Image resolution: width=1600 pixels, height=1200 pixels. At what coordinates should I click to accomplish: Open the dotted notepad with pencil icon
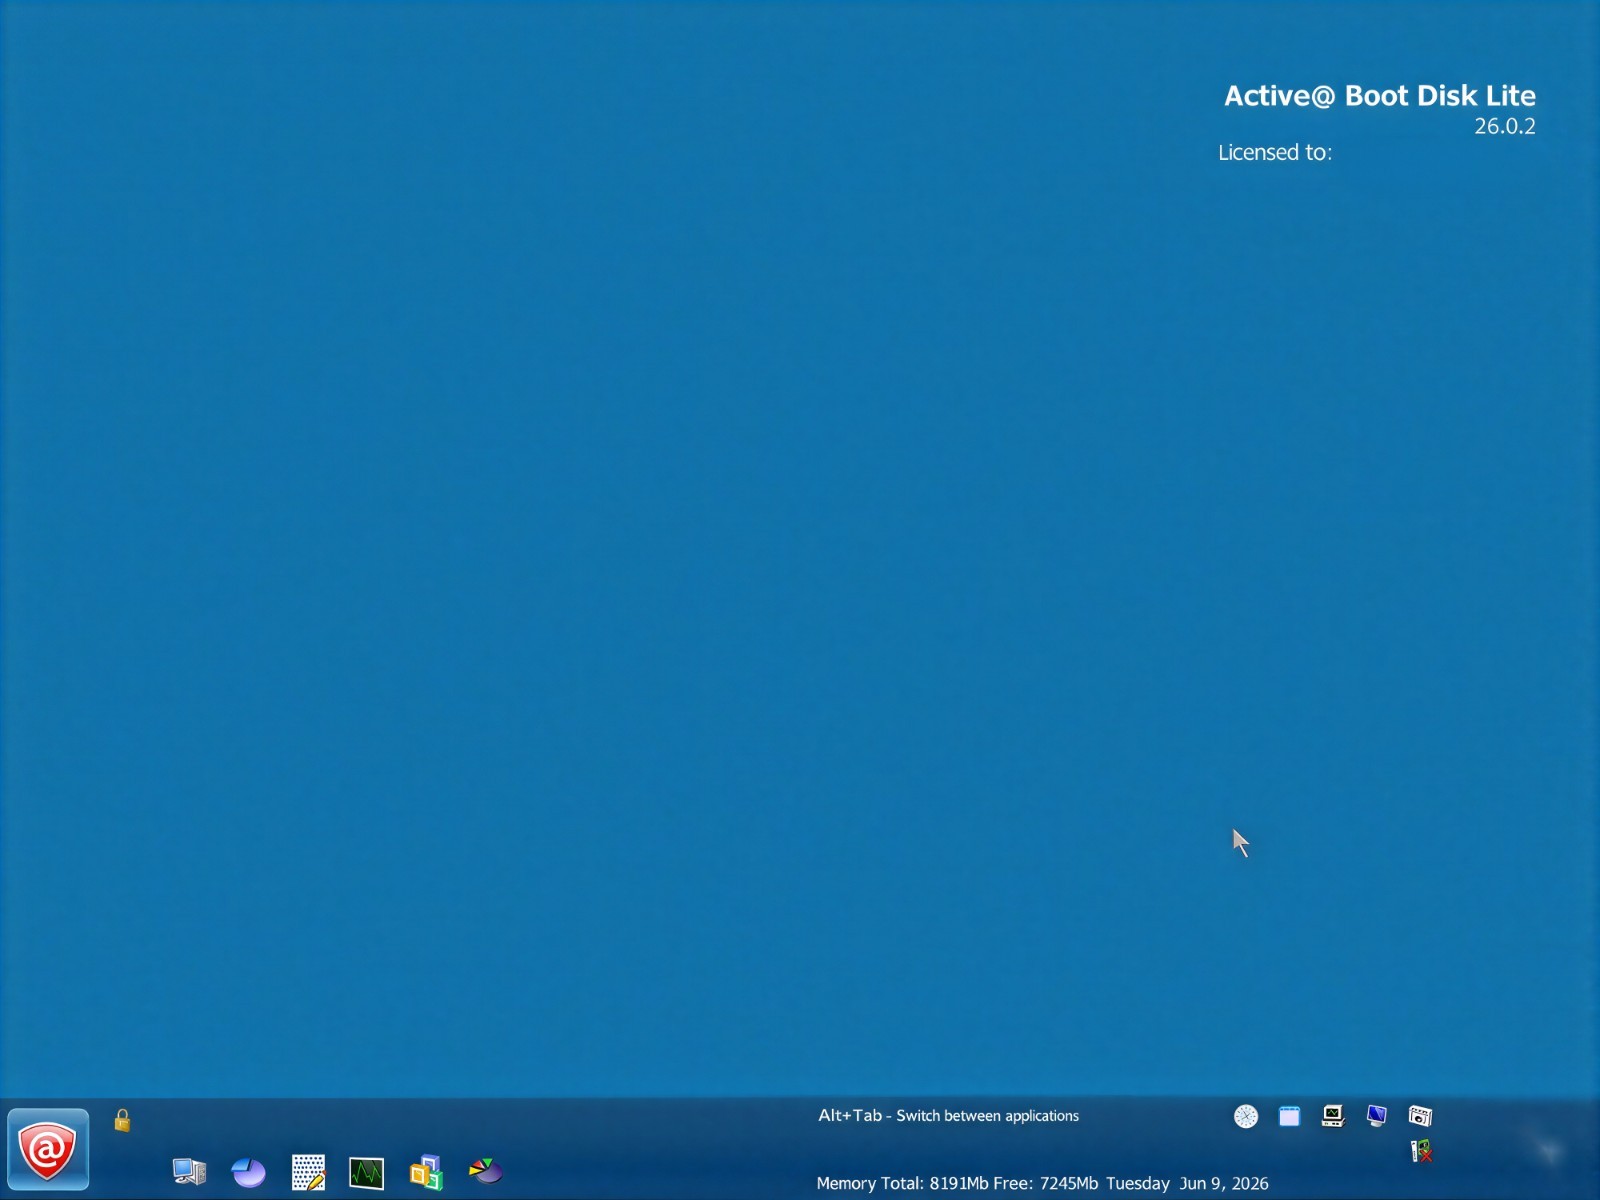(x=308, y=1172)
